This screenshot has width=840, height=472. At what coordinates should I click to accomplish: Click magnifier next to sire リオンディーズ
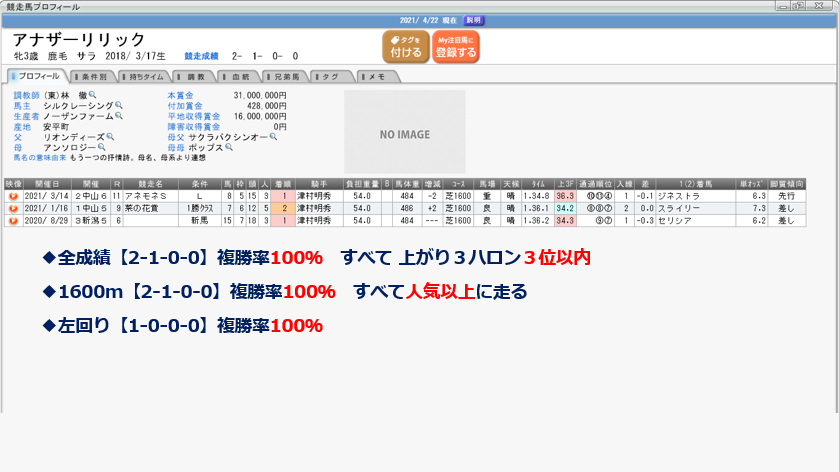(111, 137)
